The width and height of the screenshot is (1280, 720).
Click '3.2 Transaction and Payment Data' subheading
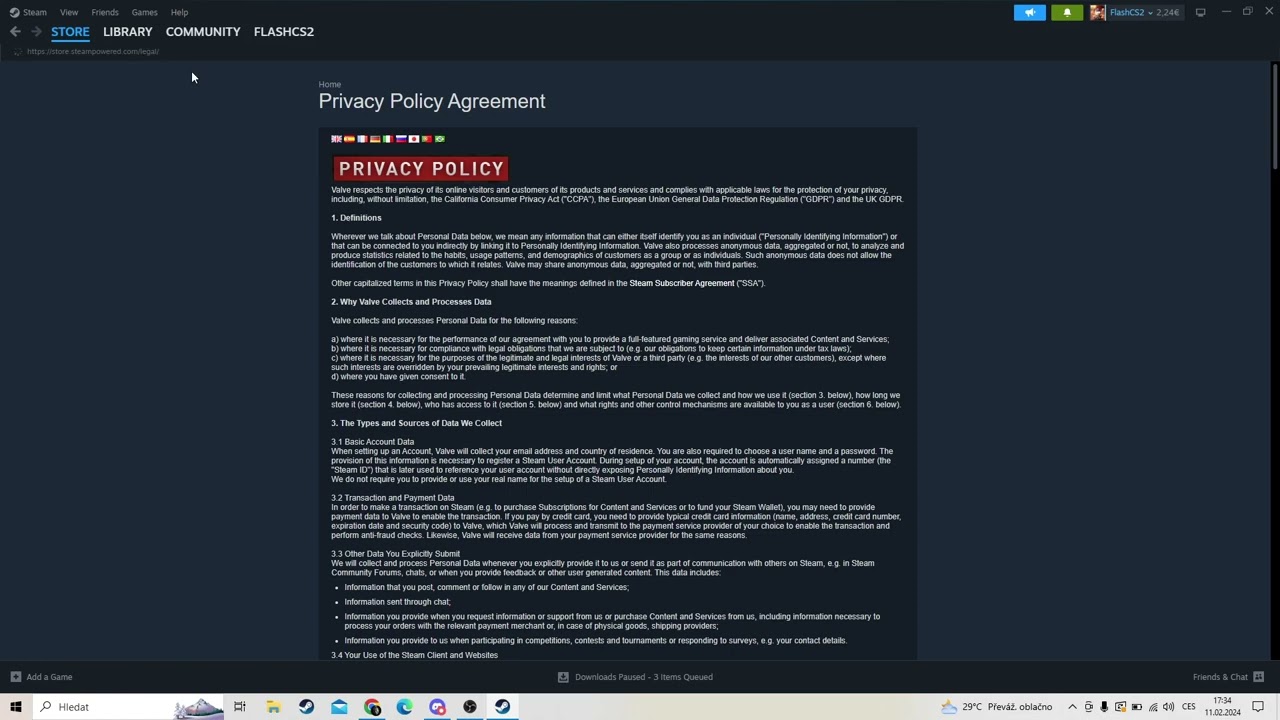tap(393, 498)
